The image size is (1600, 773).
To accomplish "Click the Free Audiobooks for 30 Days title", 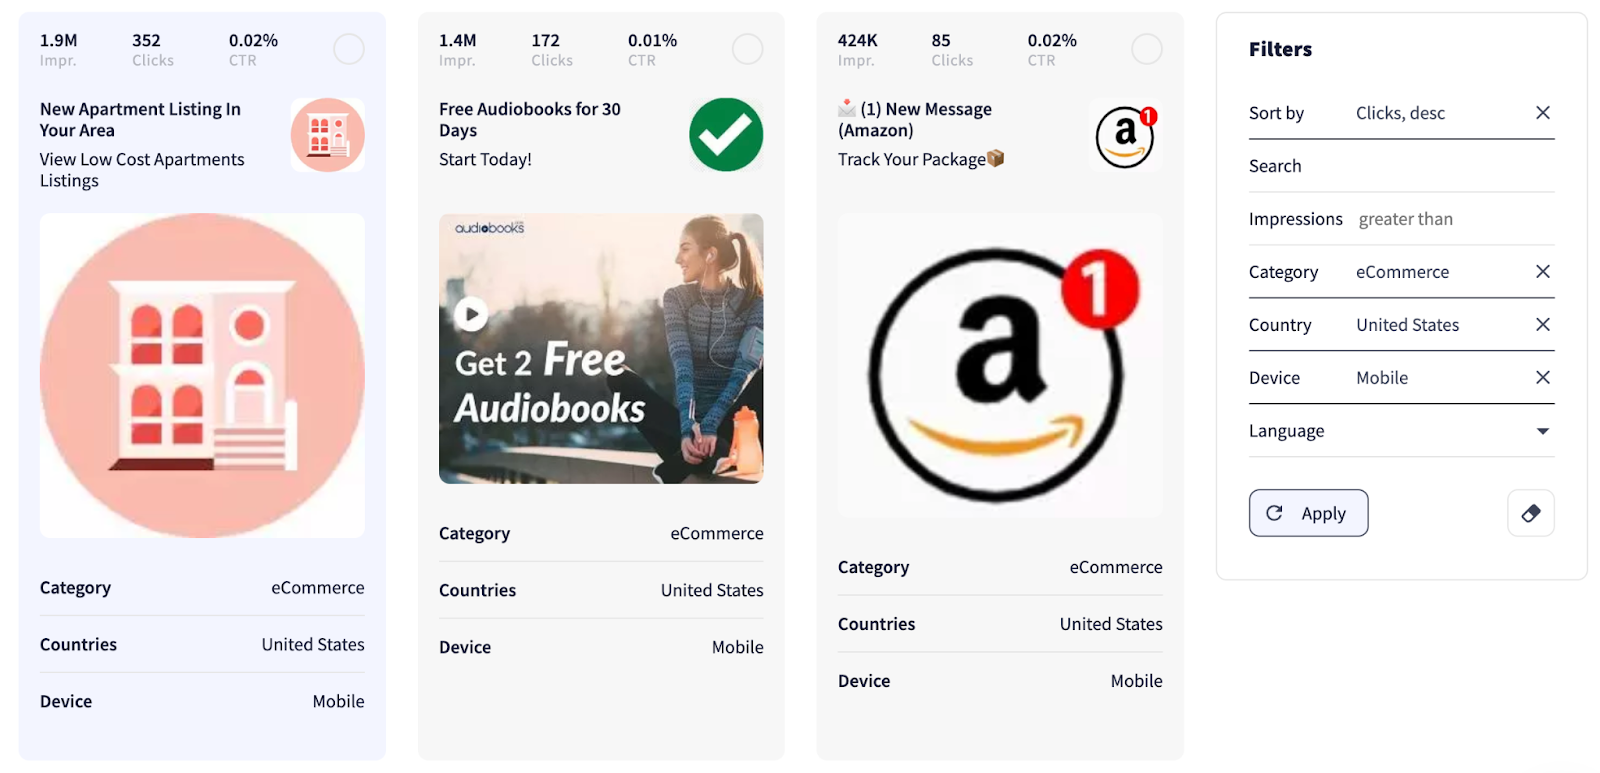I will (530, 120).
